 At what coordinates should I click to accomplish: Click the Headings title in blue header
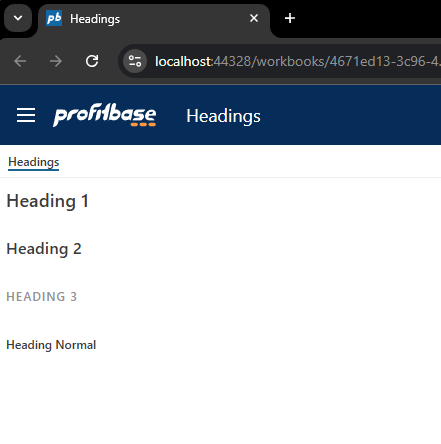coord(223,116)
